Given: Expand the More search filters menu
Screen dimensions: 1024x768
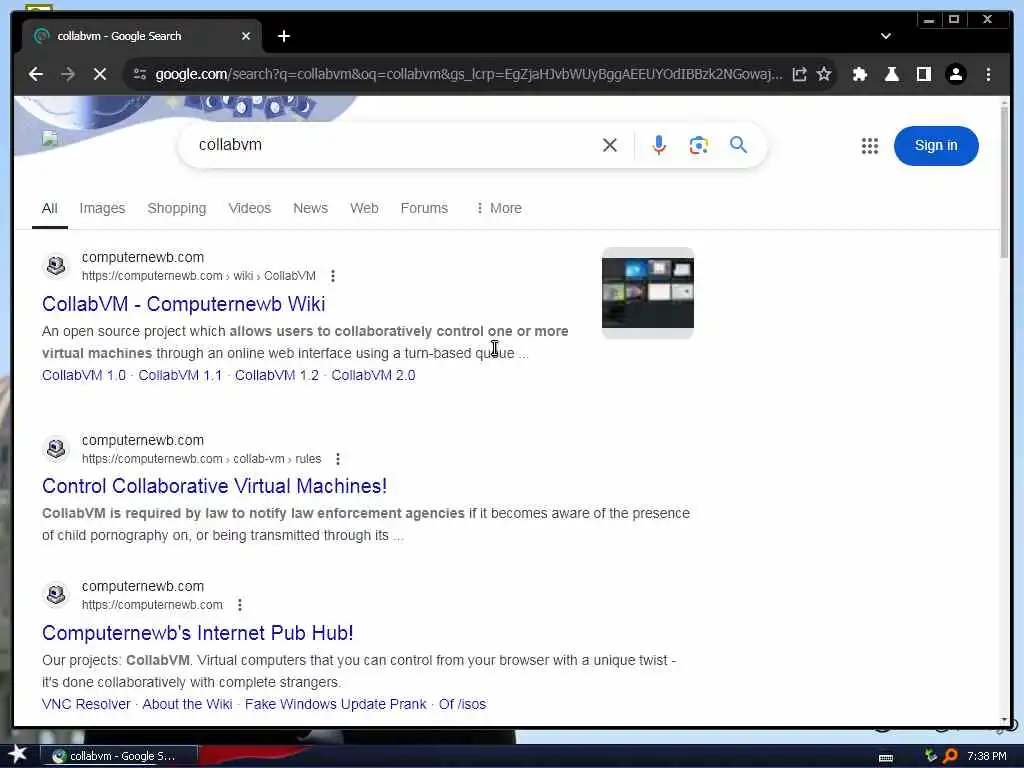Looking at the screenshot, I should tap(499, 208).
